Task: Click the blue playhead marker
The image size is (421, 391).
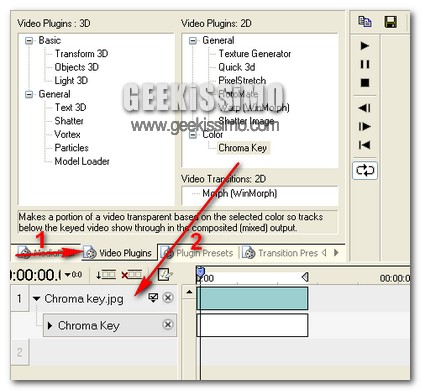Action: pos(200,272)
